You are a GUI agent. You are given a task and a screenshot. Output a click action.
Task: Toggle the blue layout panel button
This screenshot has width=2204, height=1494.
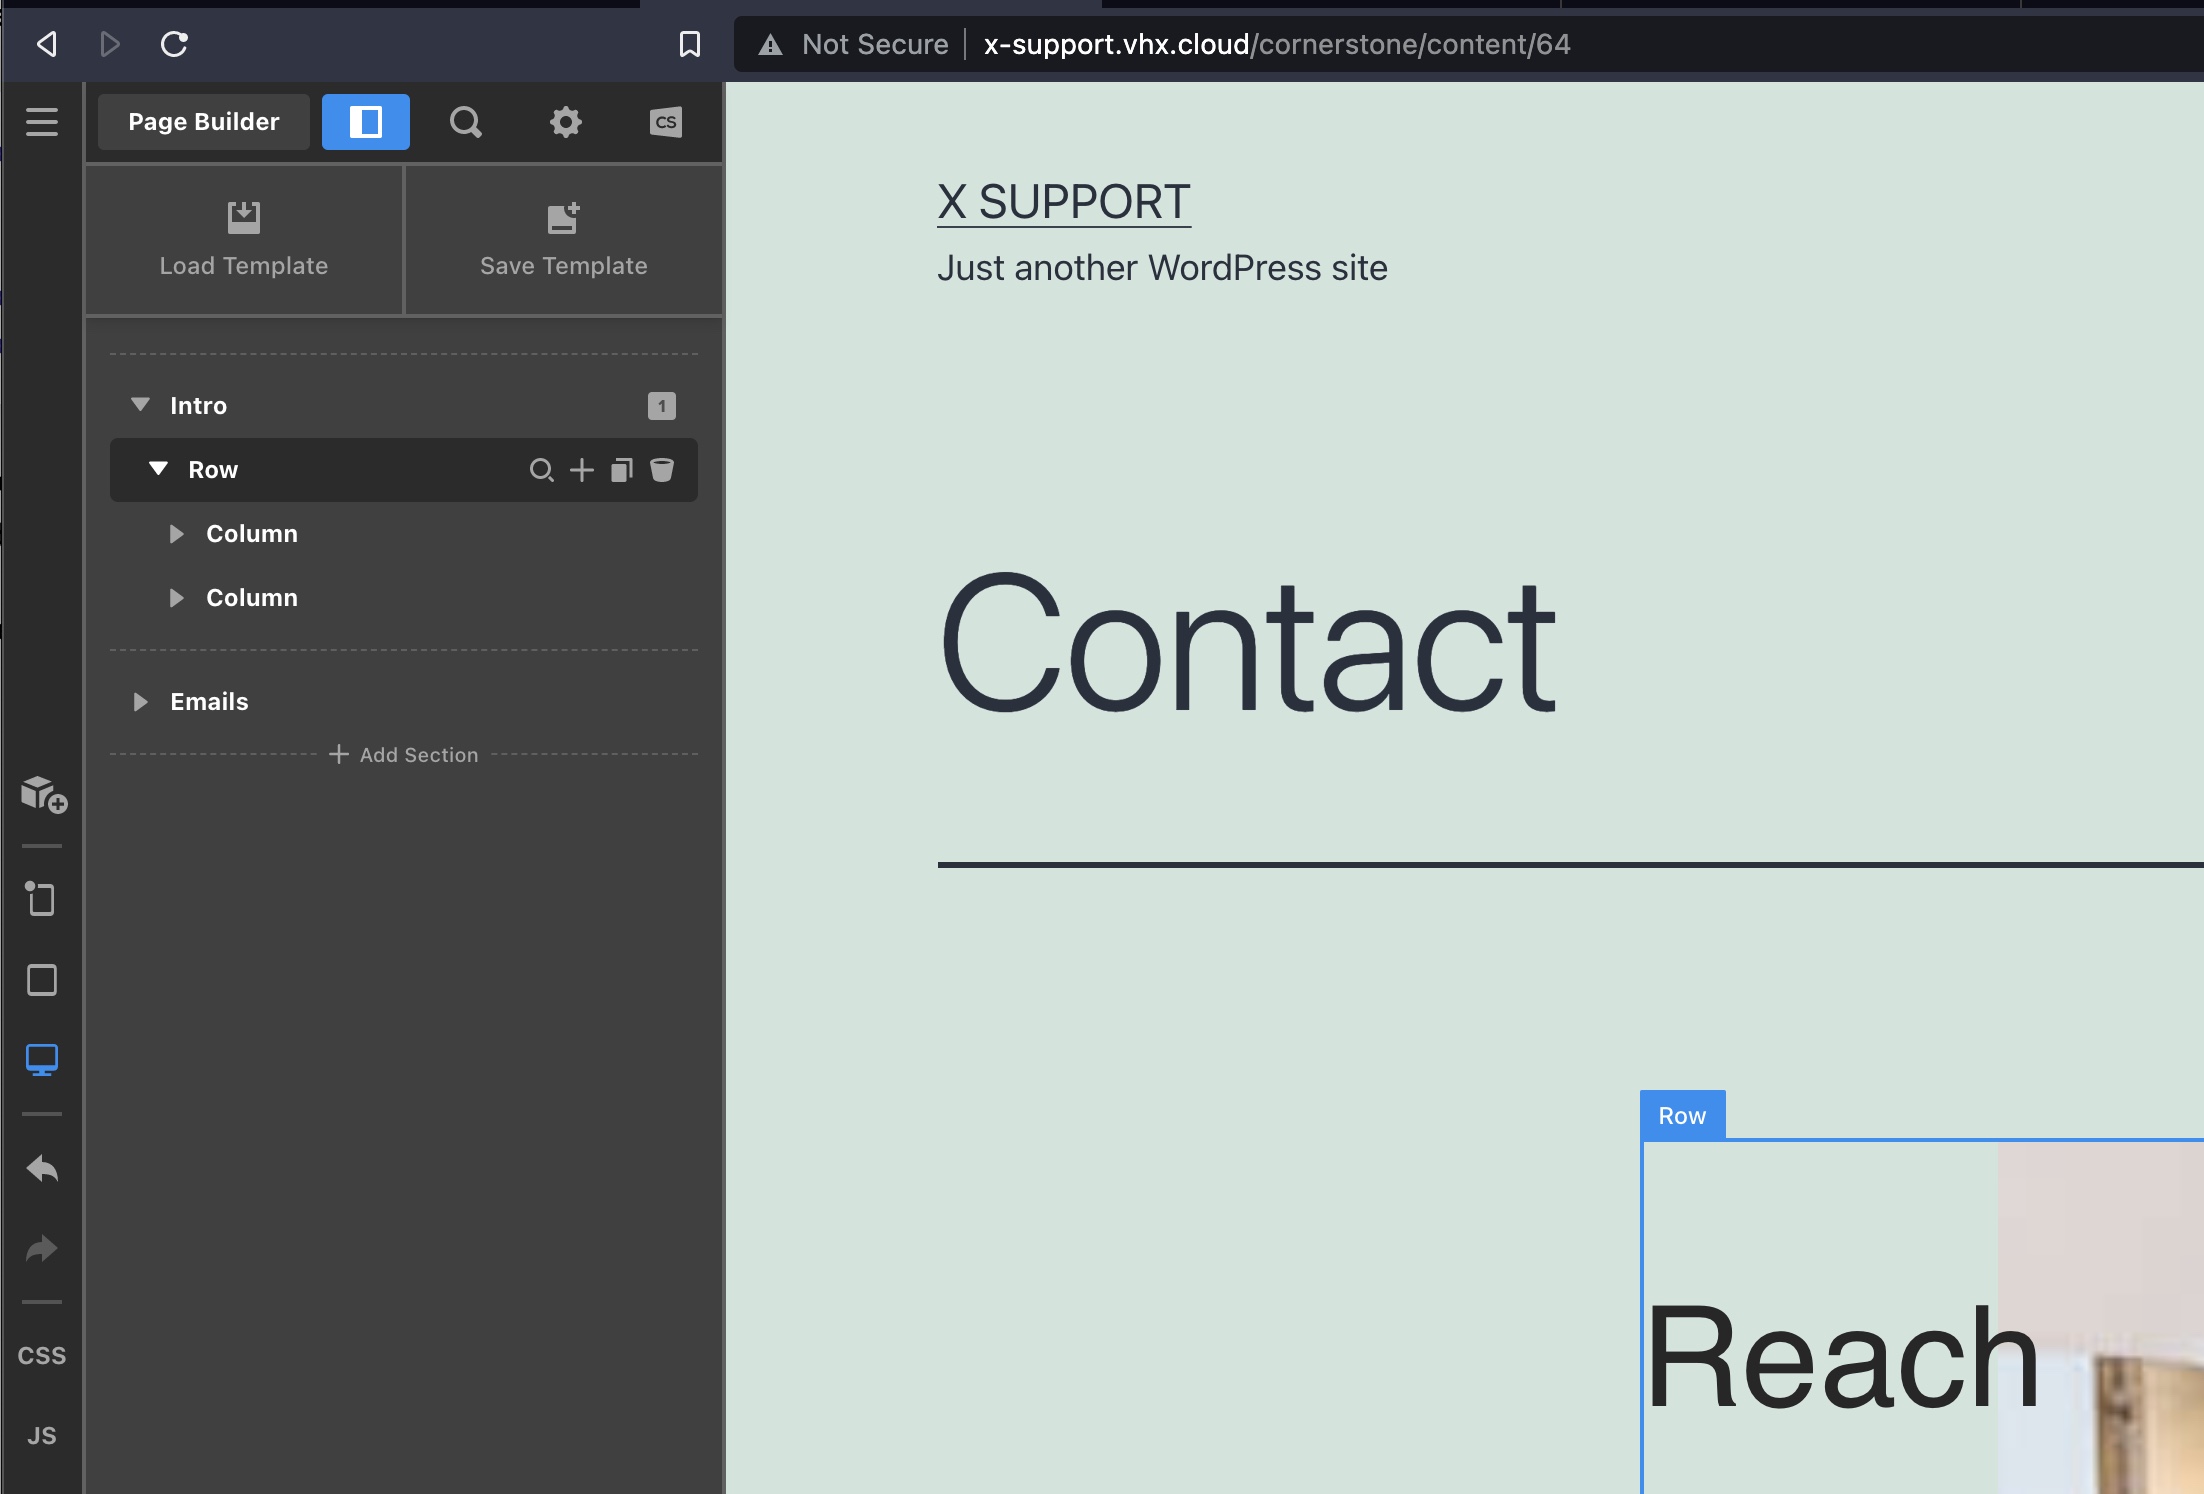pos(365,122)
